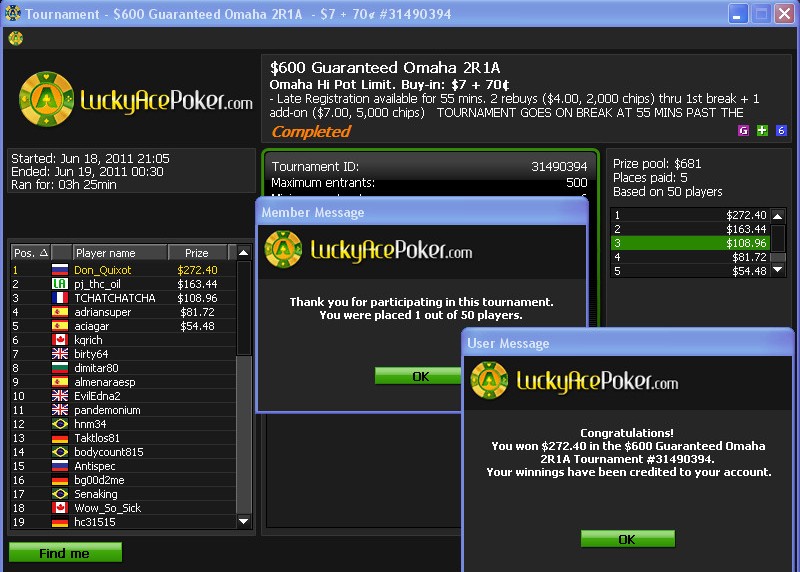
Task: Click the blue 6 table-size icon
Action: [781, 131]
